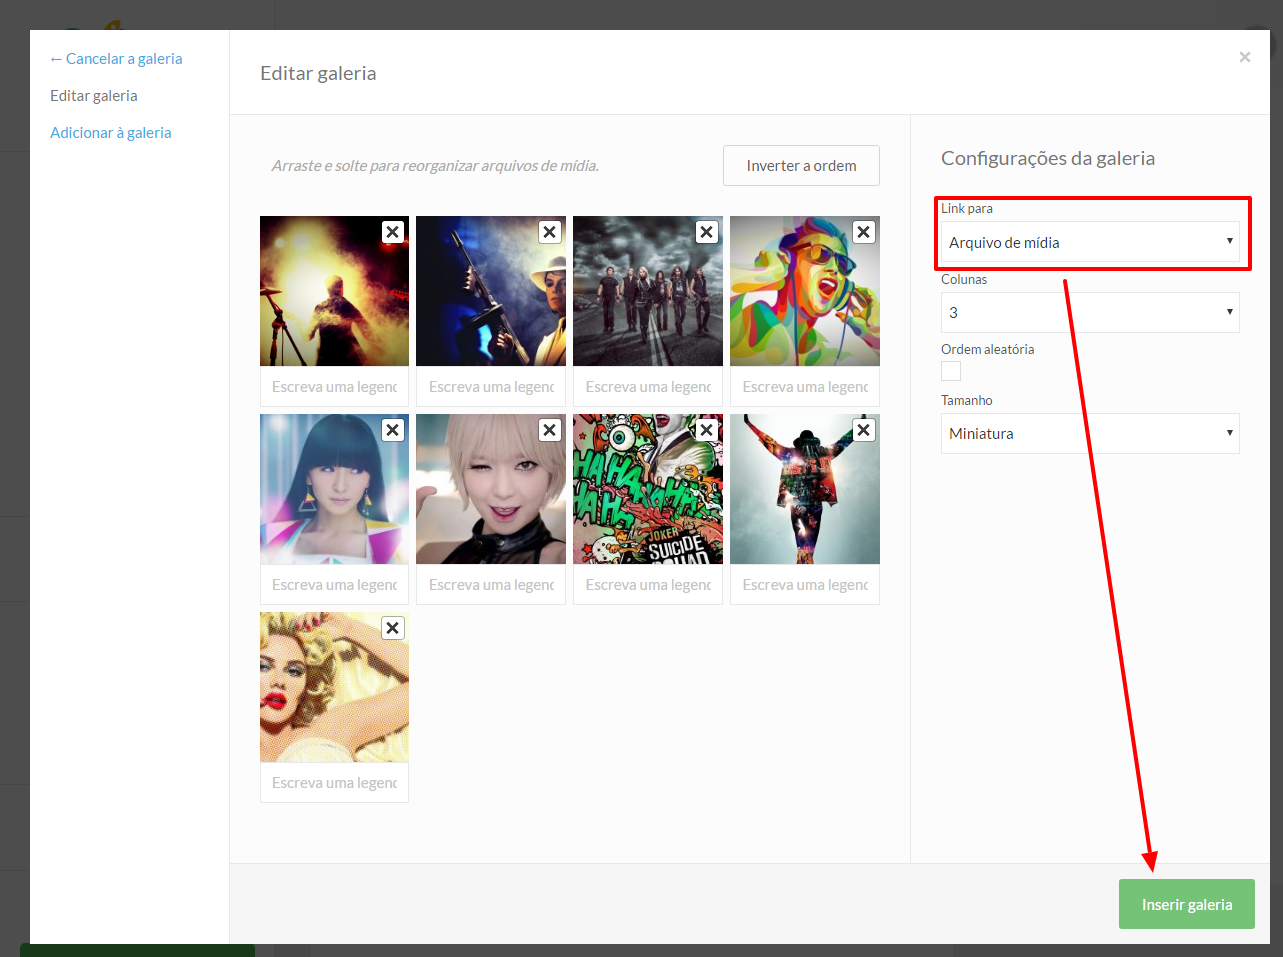This screenshot has height=957, width=1283.
Task: Click caption field under Suicide Squad image
Action: pyautogui.click(x=648, y=585)
